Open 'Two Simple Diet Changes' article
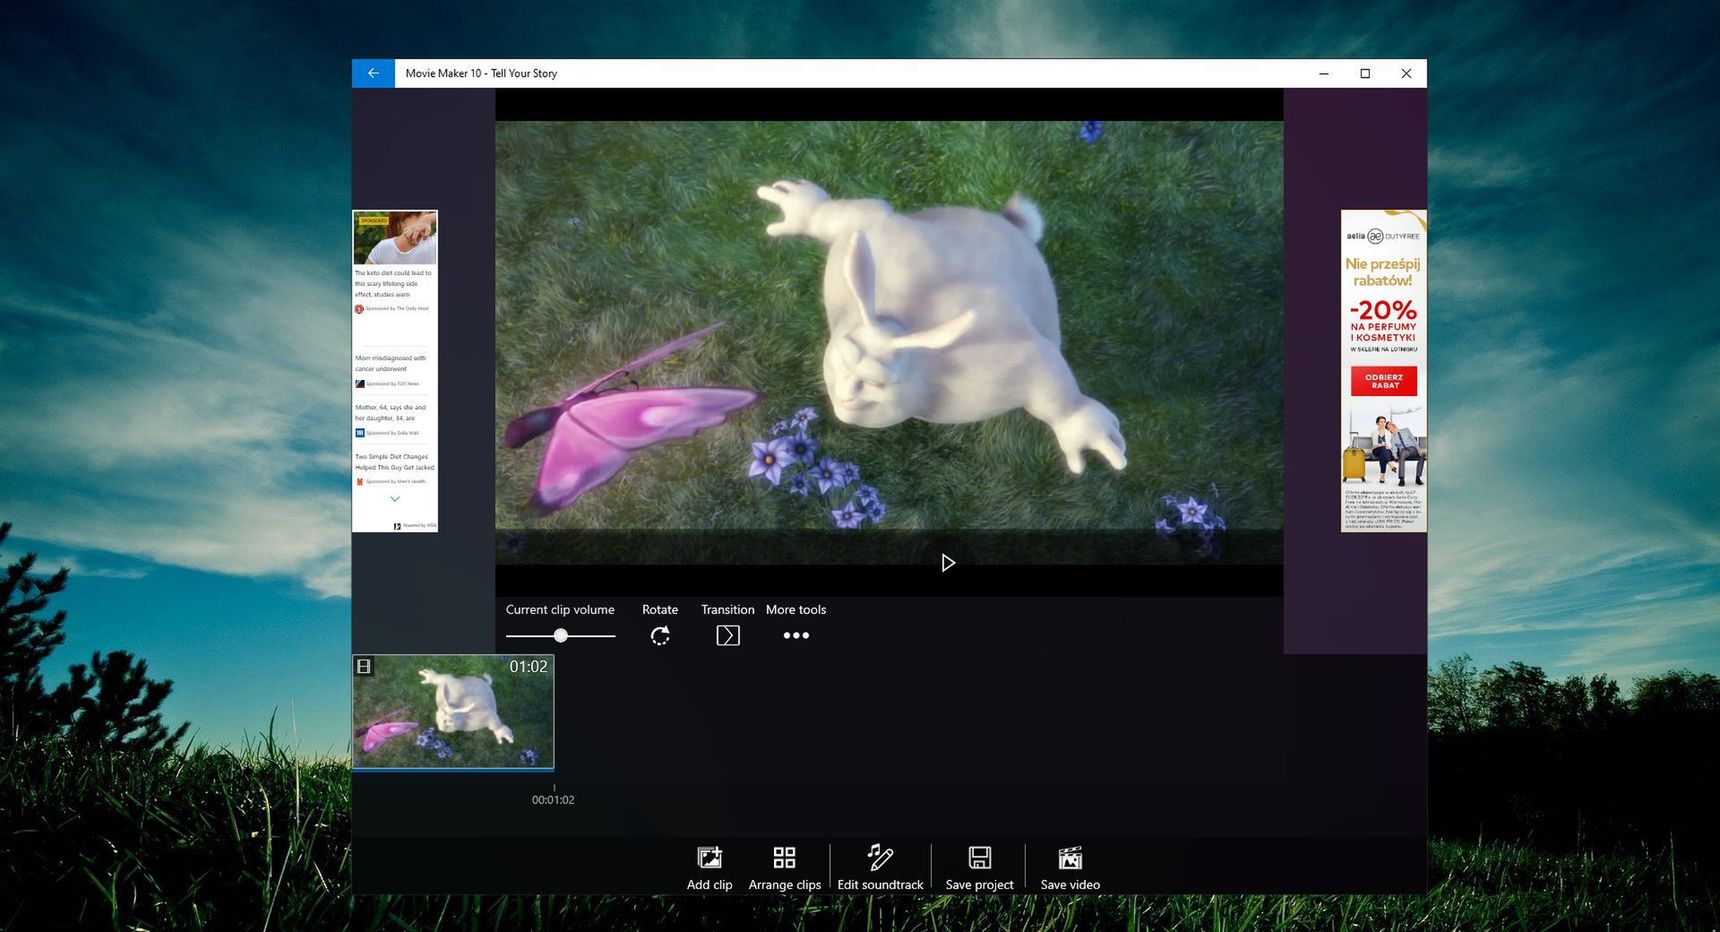 point(395,462)
